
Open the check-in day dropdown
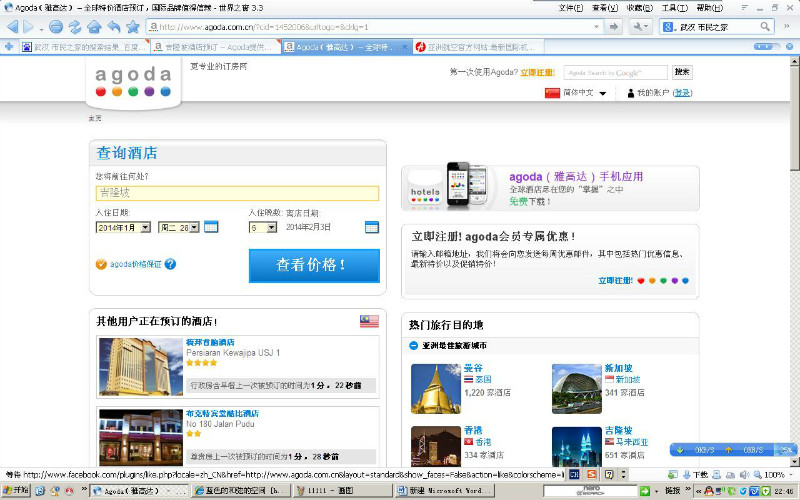[x=179, y=227]
